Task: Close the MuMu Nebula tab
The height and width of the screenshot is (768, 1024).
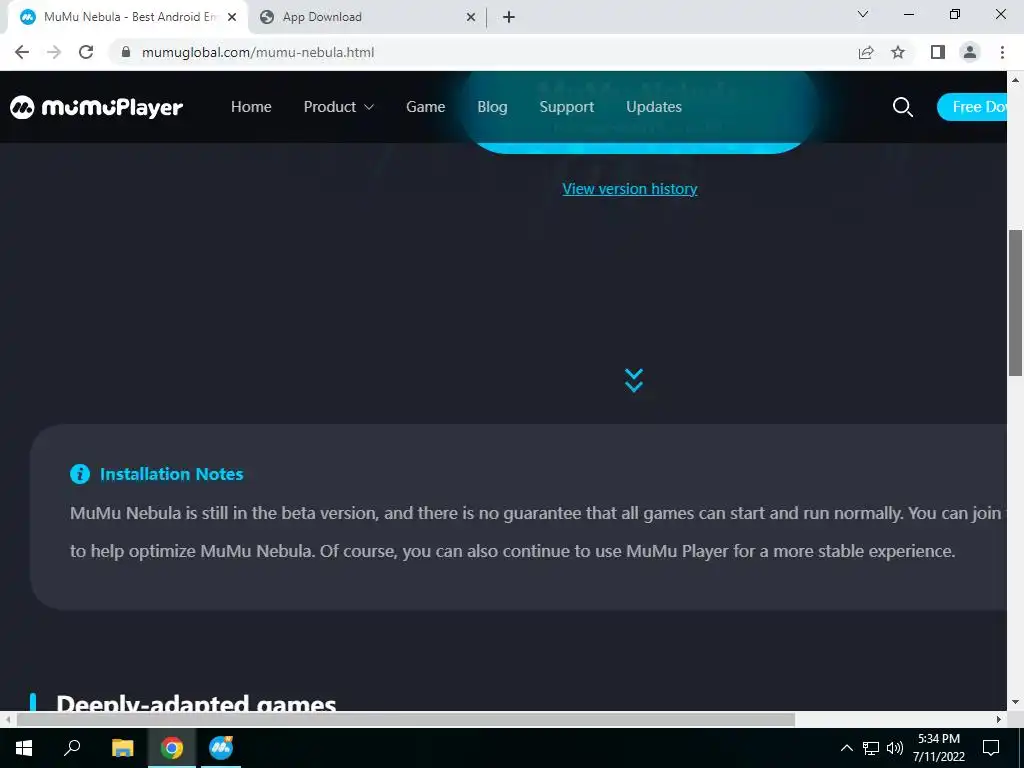Action: pyautogui.click(x=232, y=17)
